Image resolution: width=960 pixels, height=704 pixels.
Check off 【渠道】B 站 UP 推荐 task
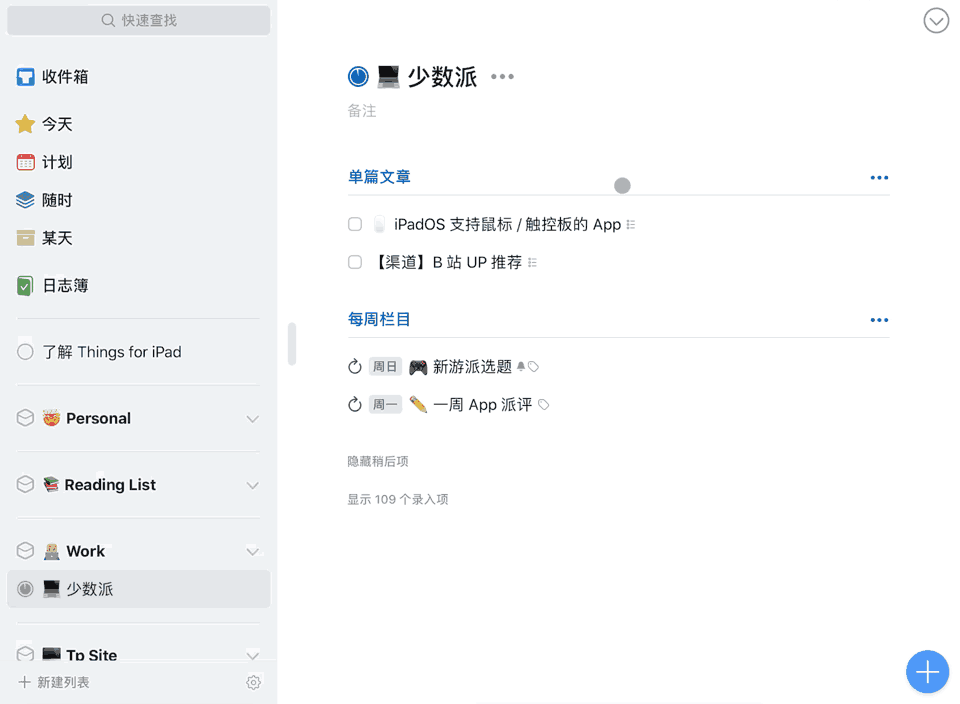355,262
